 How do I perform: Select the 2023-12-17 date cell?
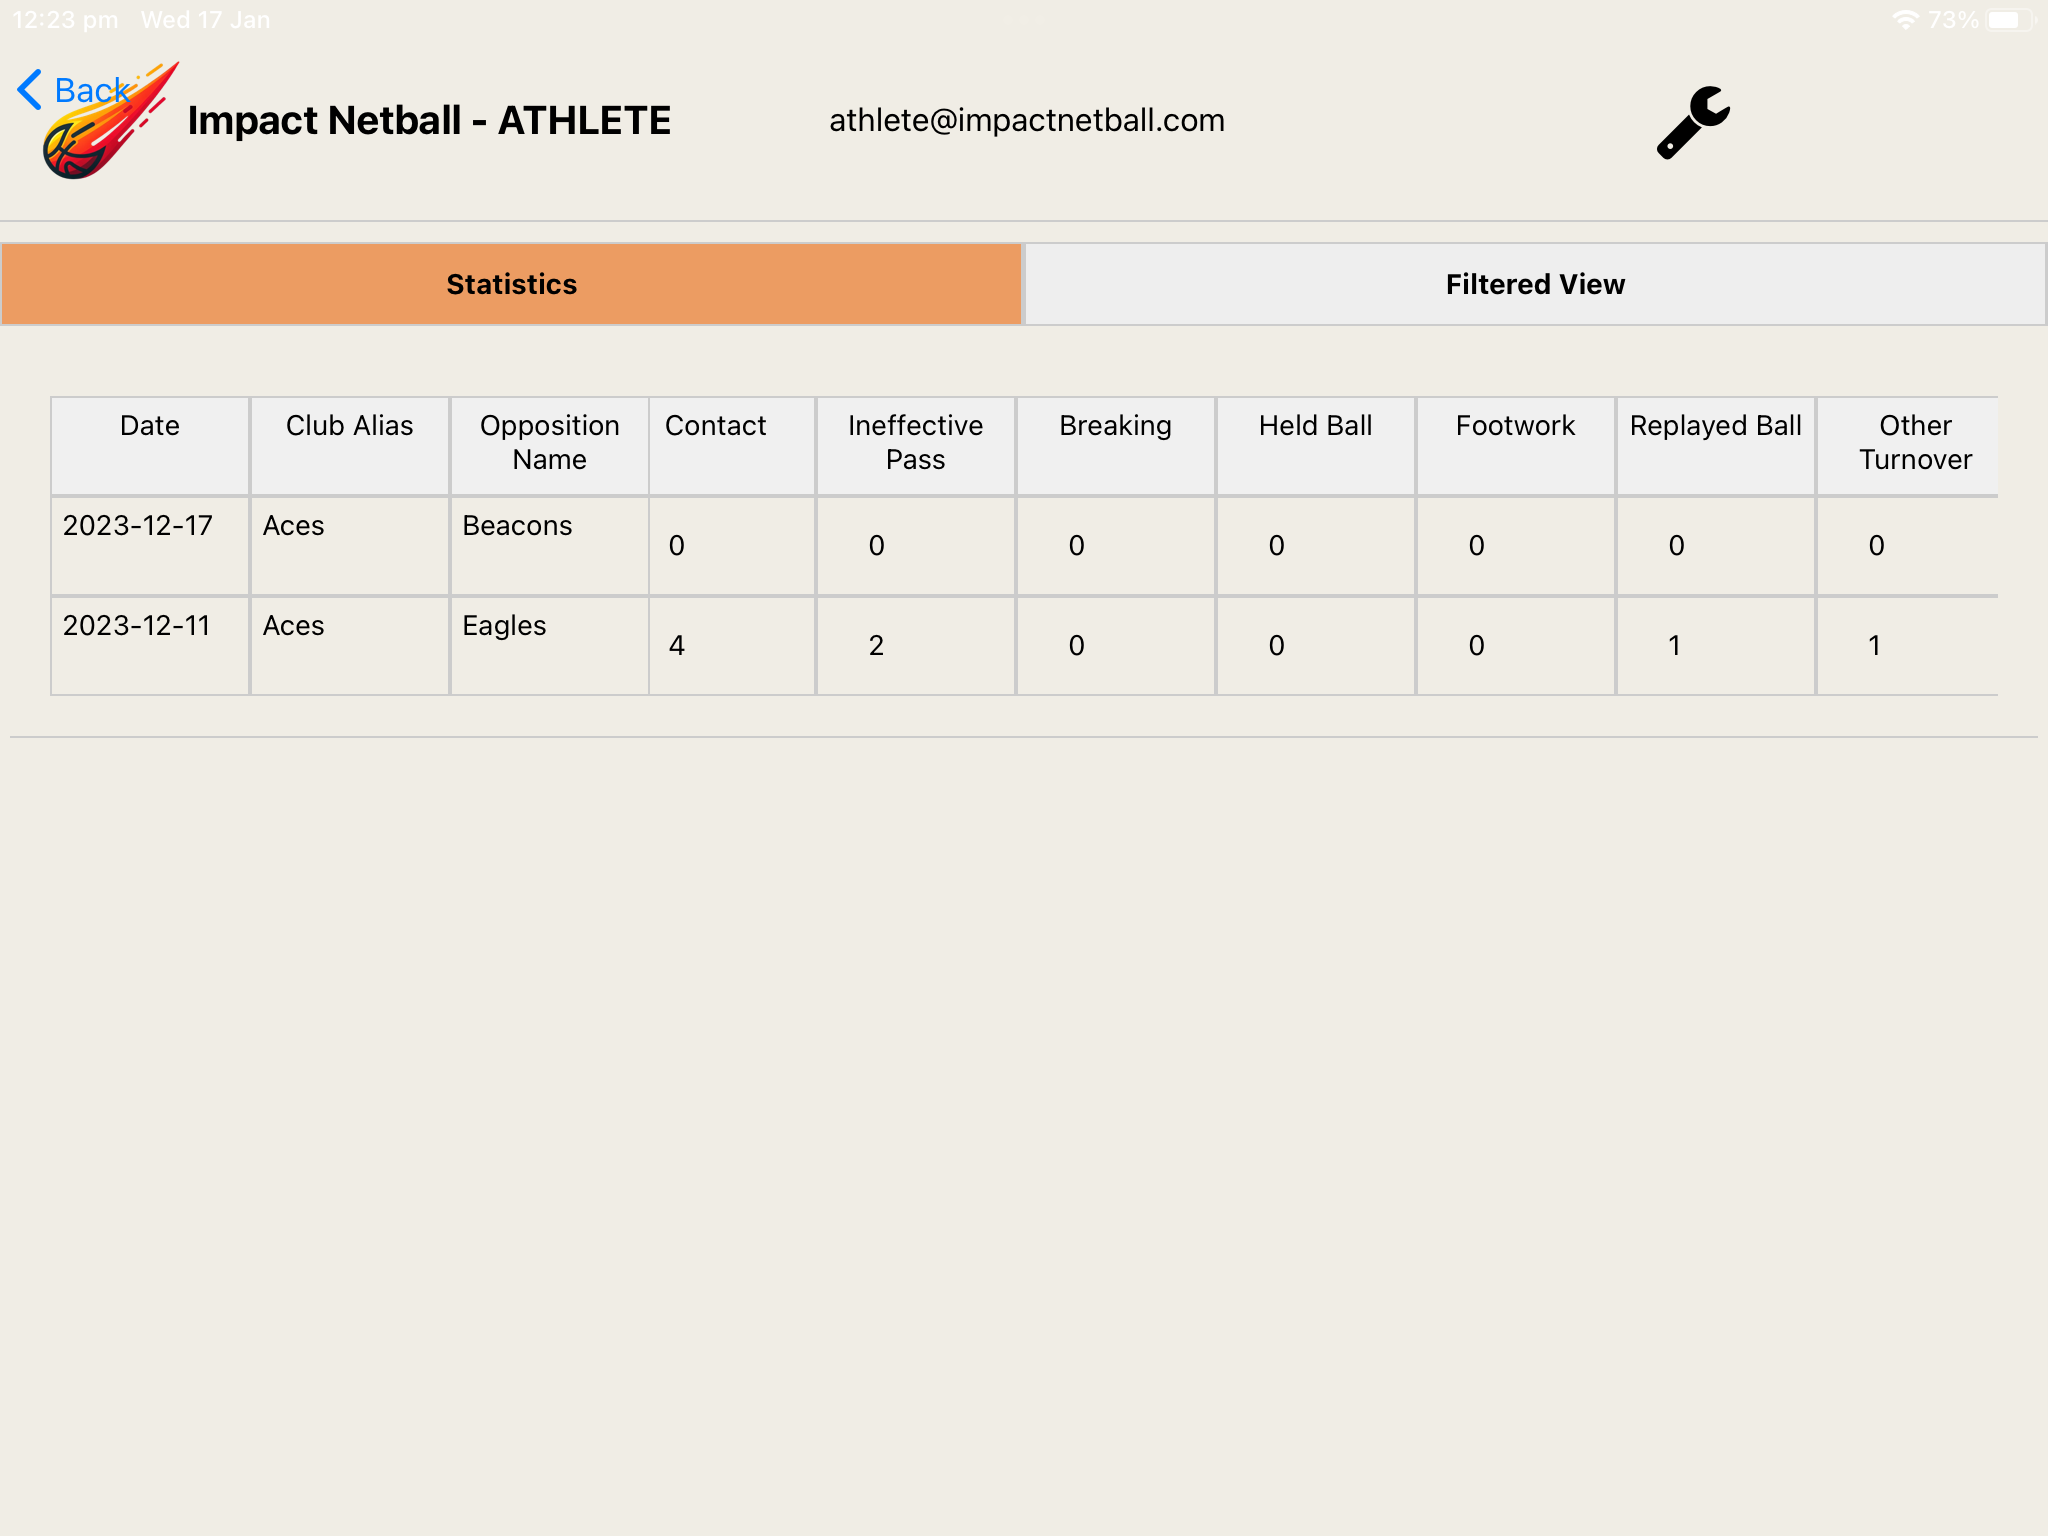click(x=138, y=526)
